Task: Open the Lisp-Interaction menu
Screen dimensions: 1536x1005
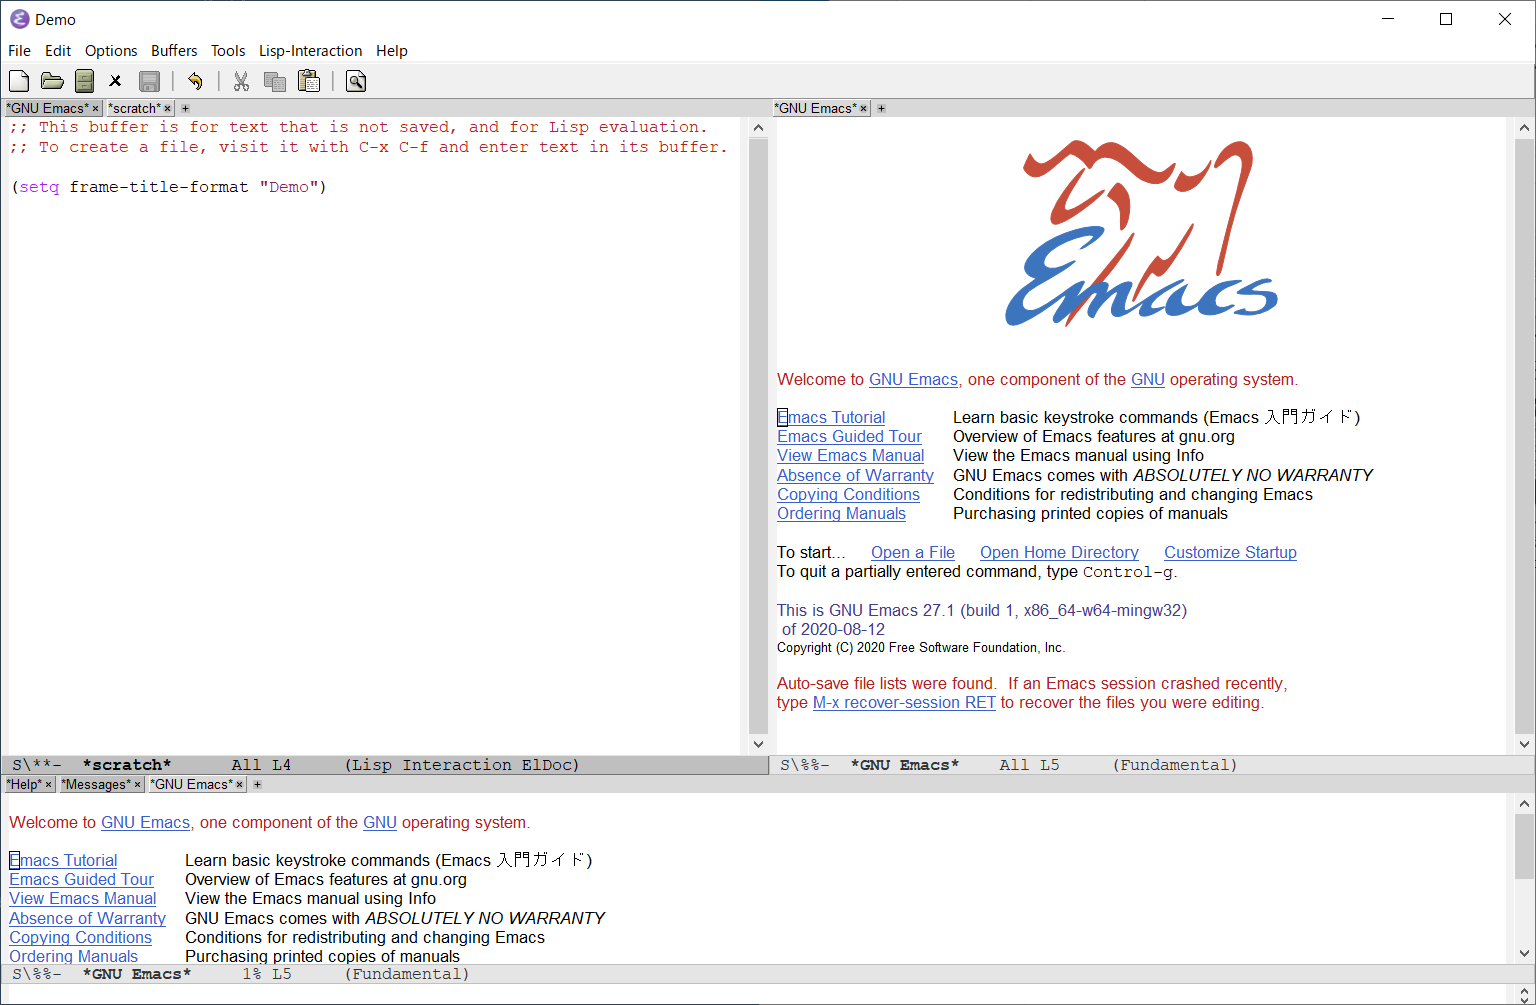Action: pyautogui.click(x=310, y=51)
